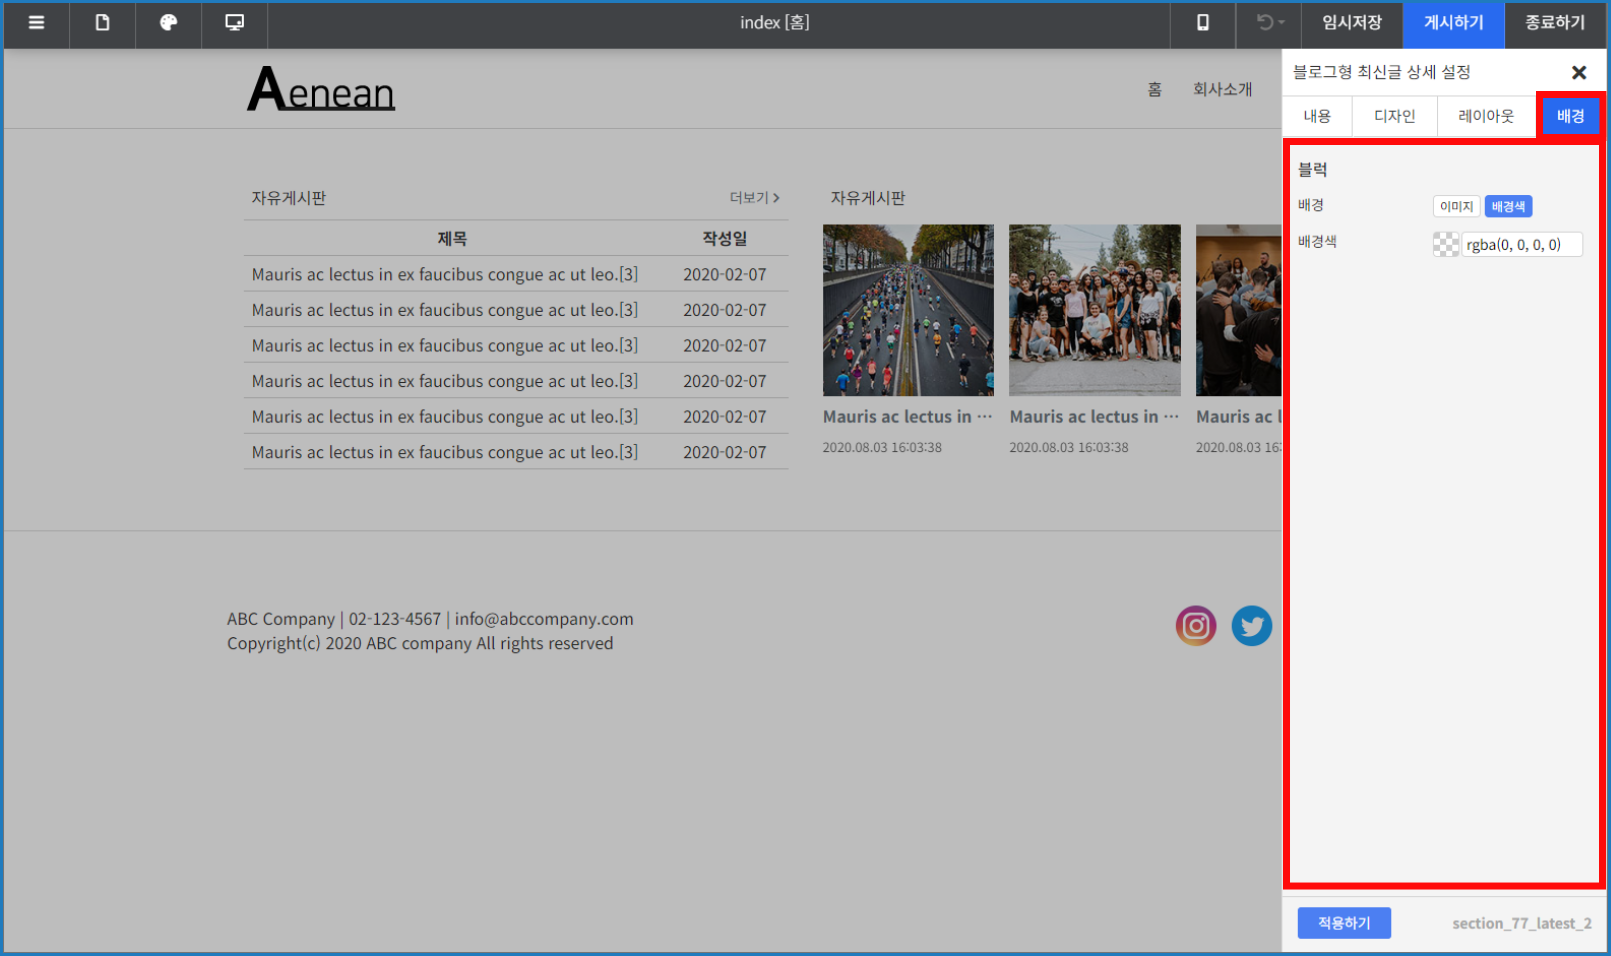Image resolution: width=1611 pixels, height=956 pixels.
Task: Click the page document icon
Action: (x=102, y=23)
